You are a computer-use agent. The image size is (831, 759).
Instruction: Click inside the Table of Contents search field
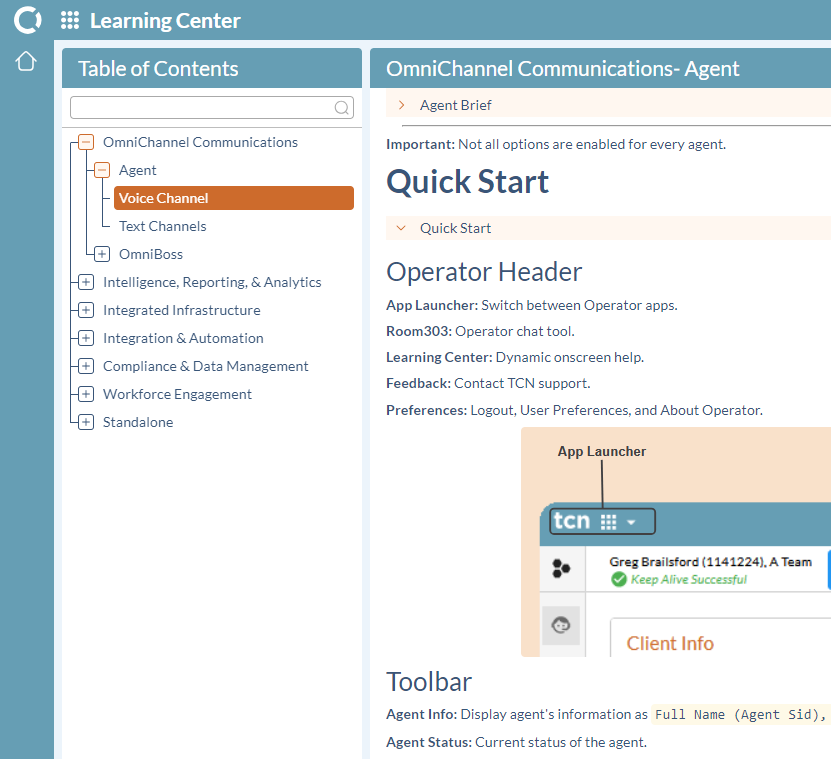tap(200, 107)
